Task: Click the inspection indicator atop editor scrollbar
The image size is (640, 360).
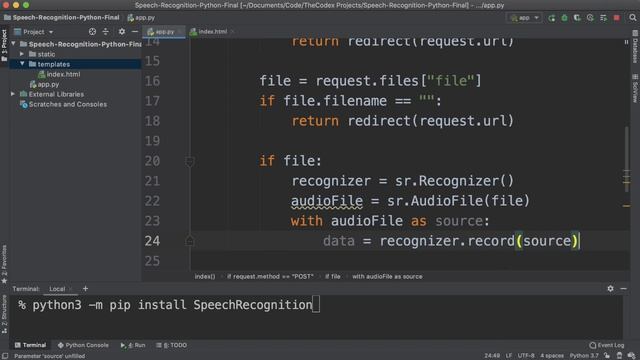Action: (x=626, y=42)
